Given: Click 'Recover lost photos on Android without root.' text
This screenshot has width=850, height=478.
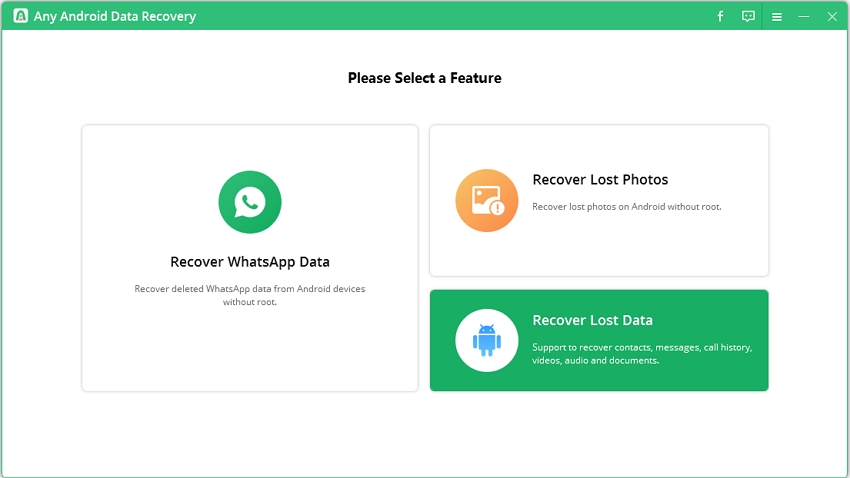Looking at the screenshot, I should tap(627, 206).
